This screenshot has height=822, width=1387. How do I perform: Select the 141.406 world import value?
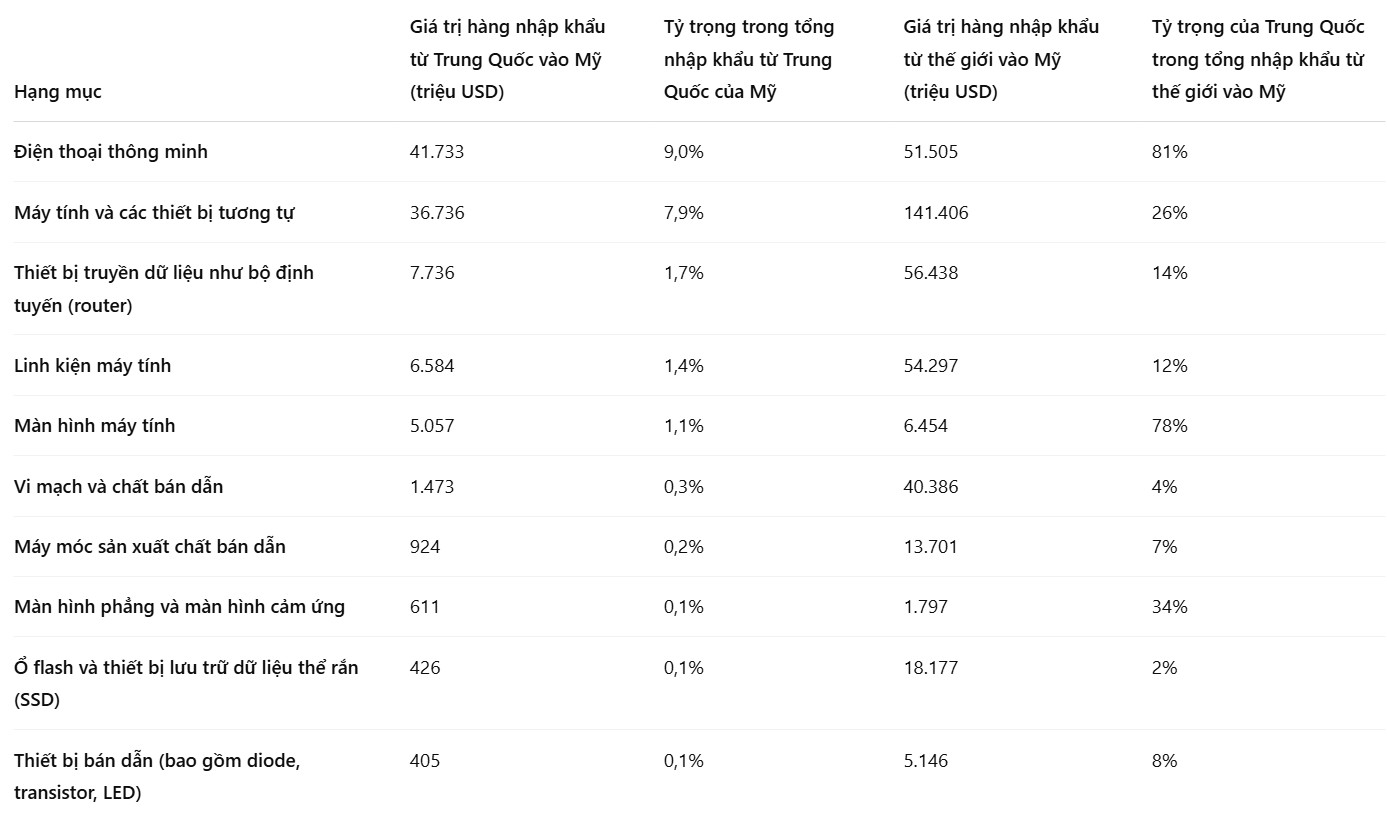coord(936,213)
